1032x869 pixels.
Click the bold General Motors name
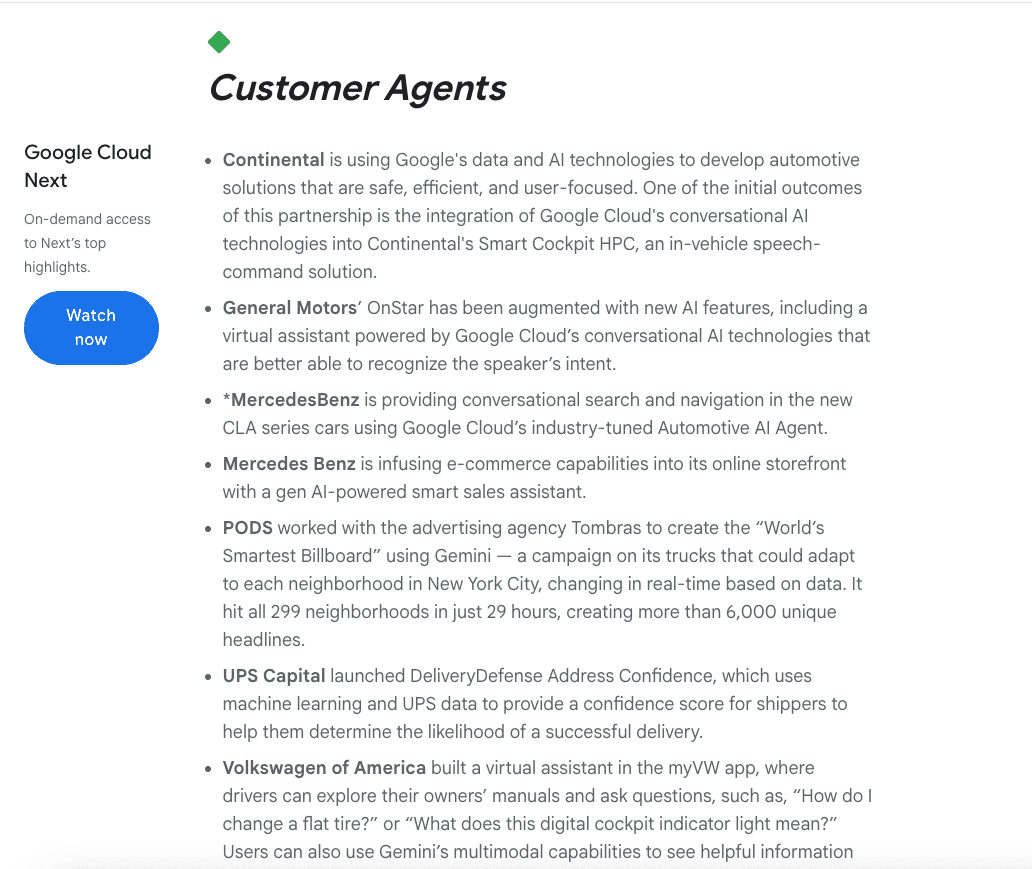pos(289,308)
